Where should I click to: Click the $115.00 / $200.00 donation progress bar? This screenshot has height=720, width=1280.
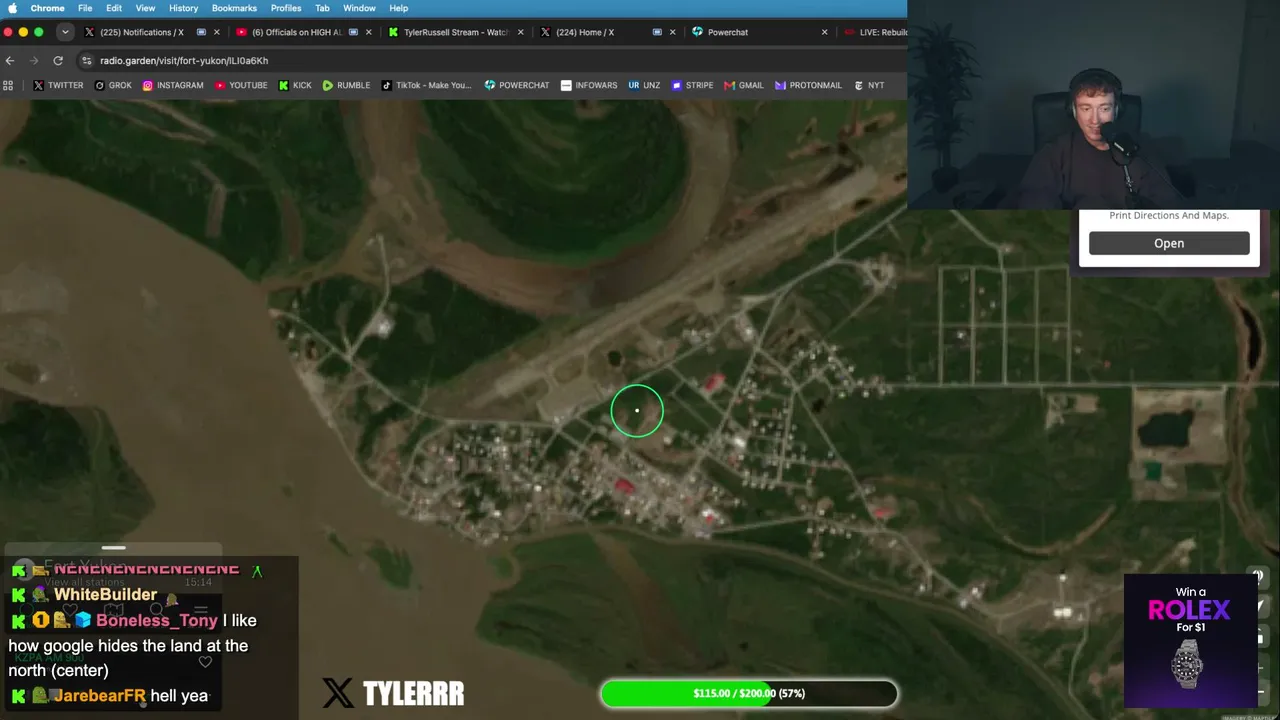749,693
